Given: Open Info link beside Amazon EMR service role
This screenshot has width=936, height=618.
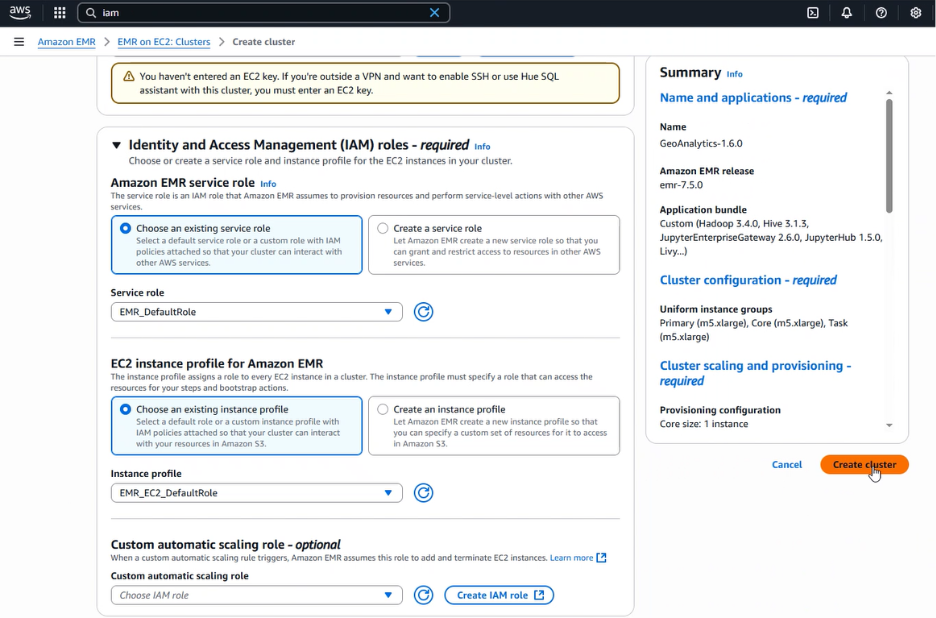Looking at the screenshot, I should (268, 184).
